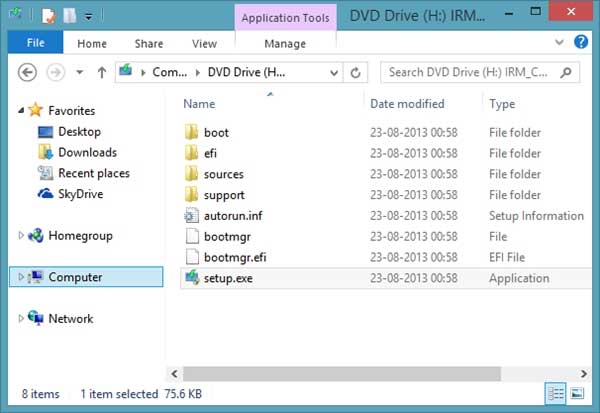Click the scroll right arrow
600x413 pixels.
tap(584, 374)
